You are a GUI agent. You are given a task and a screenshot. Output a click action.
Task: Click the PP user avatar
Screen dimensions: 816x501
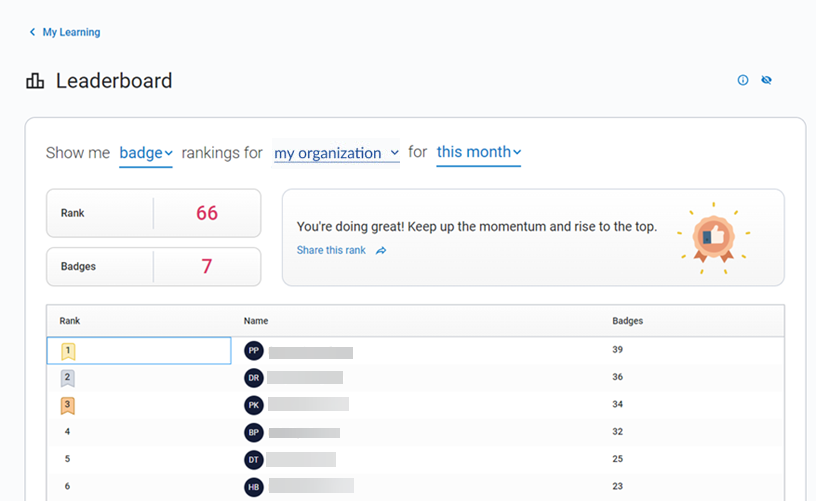click(254, 351)
